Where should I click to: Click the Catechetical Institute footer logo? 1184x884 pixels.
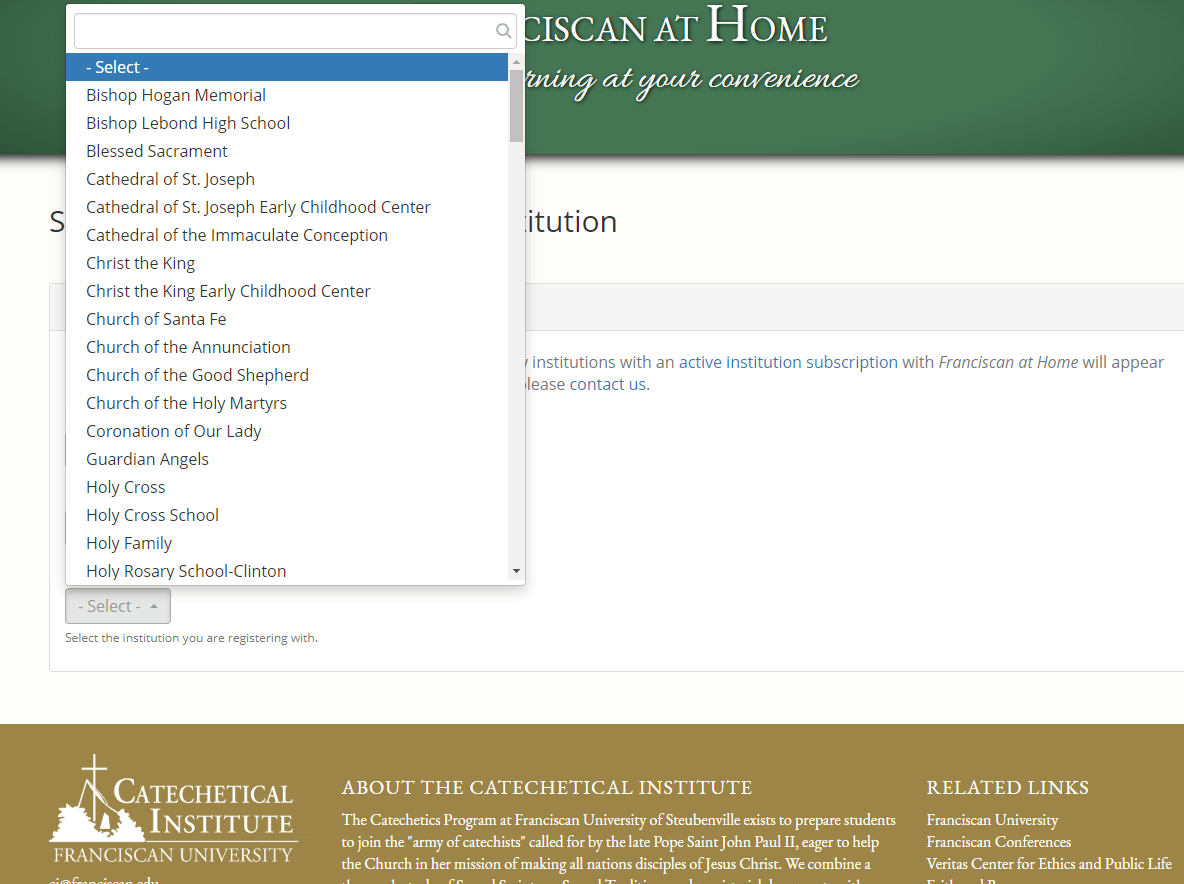click(174, 809)
